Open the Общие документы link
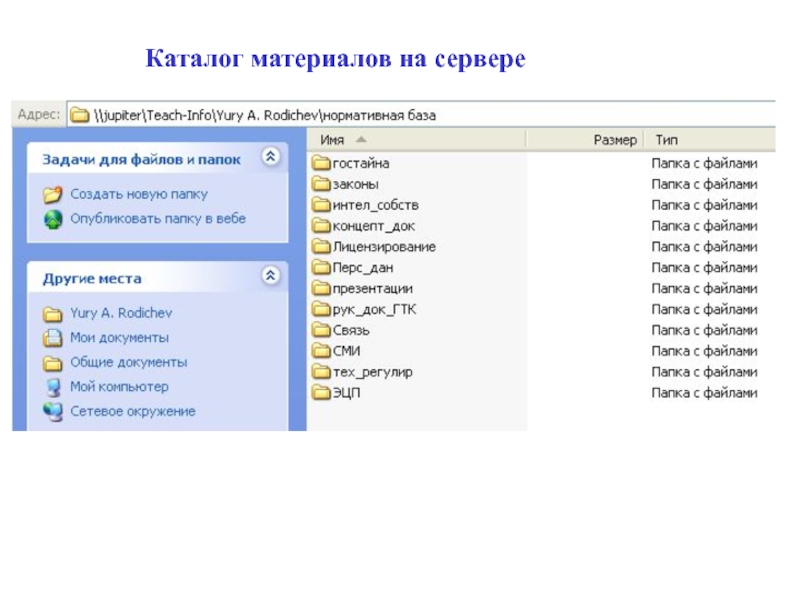The height and width of the screenshot is (600, 800). [x=128, y=362]
